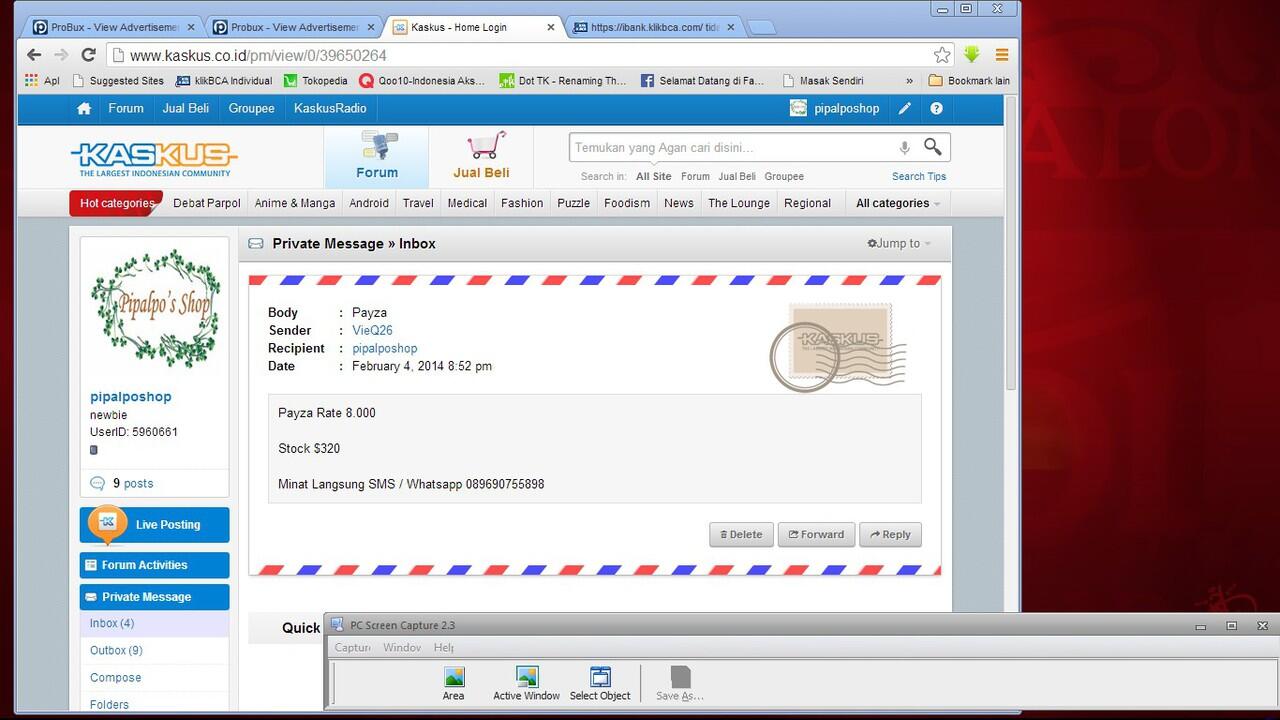1280x720 pixels.
Task: Open recipient pipalposhop profile link
Action: [x=385, y=349]
